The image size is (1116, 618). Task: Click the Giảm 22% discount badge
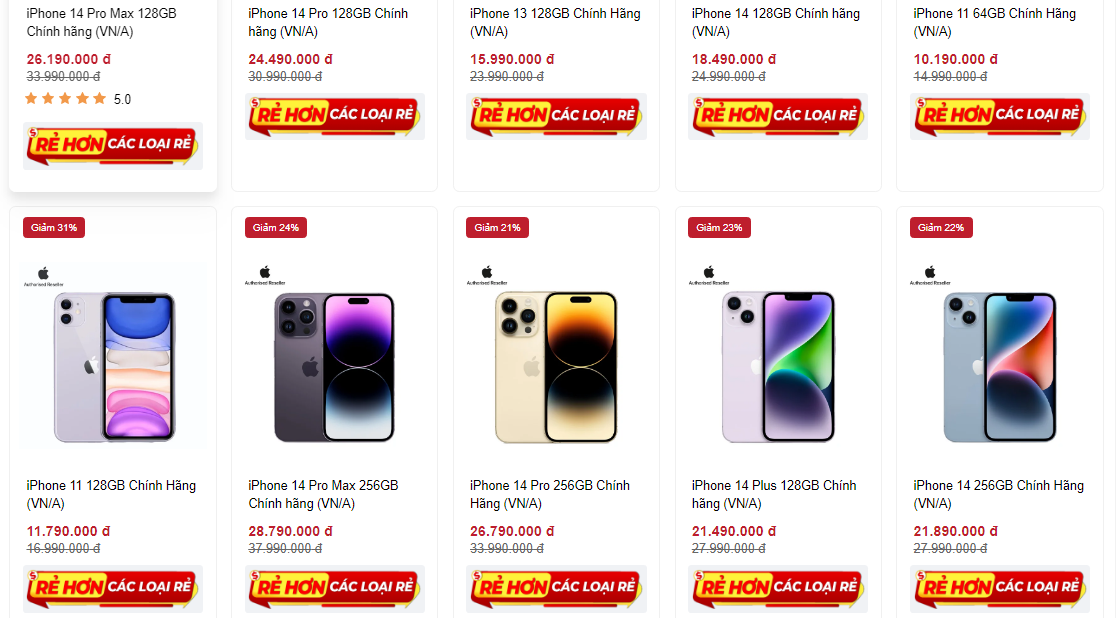pos(941,228)
